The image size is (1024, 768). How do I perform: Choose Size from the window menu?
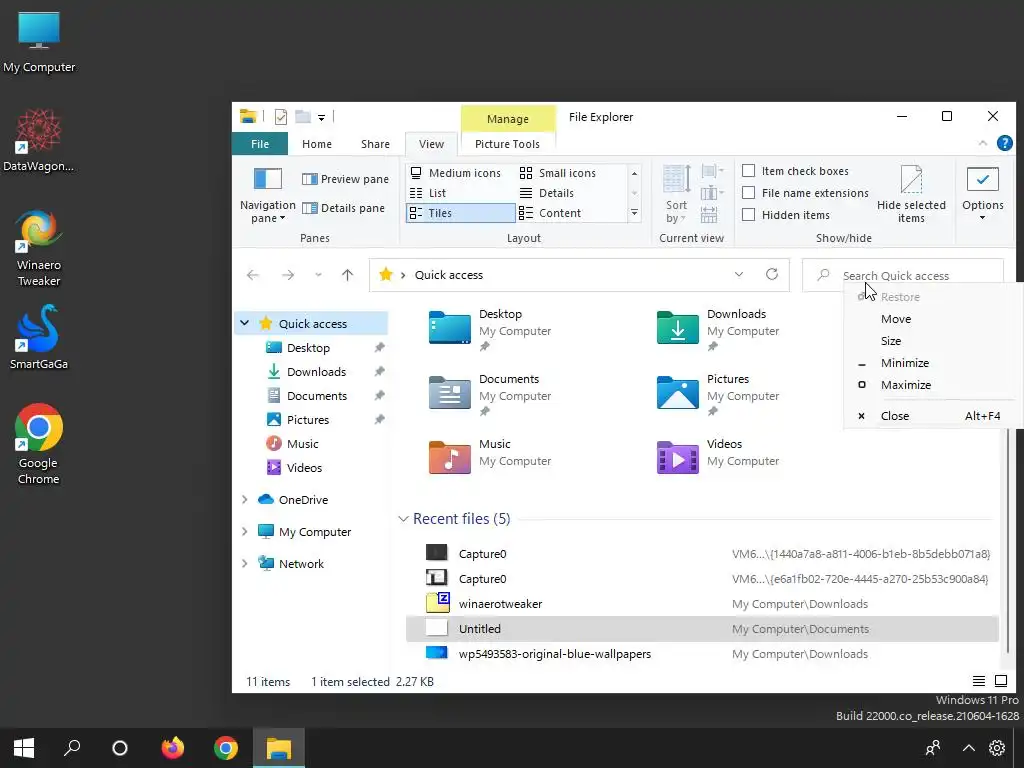click(933, 341)
